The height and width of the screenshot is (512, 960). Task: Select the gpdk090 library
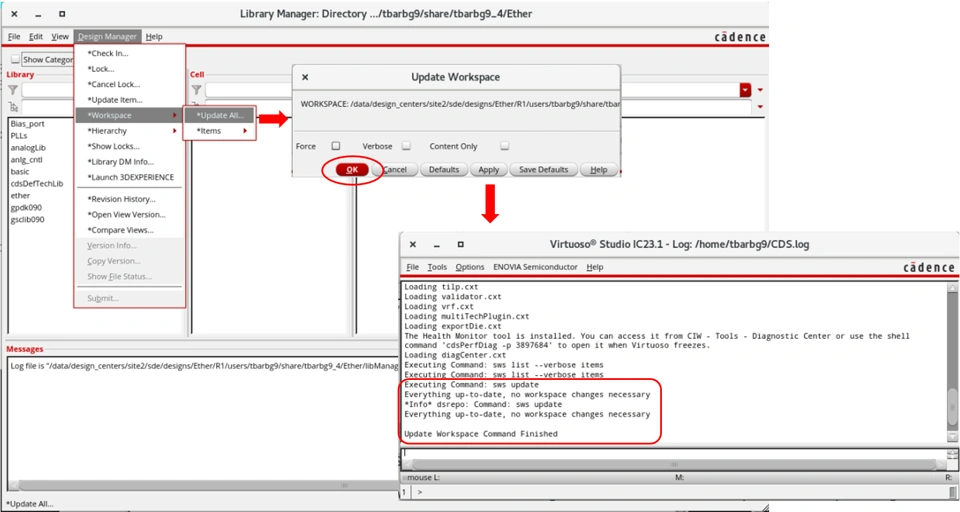pos(26,208)
